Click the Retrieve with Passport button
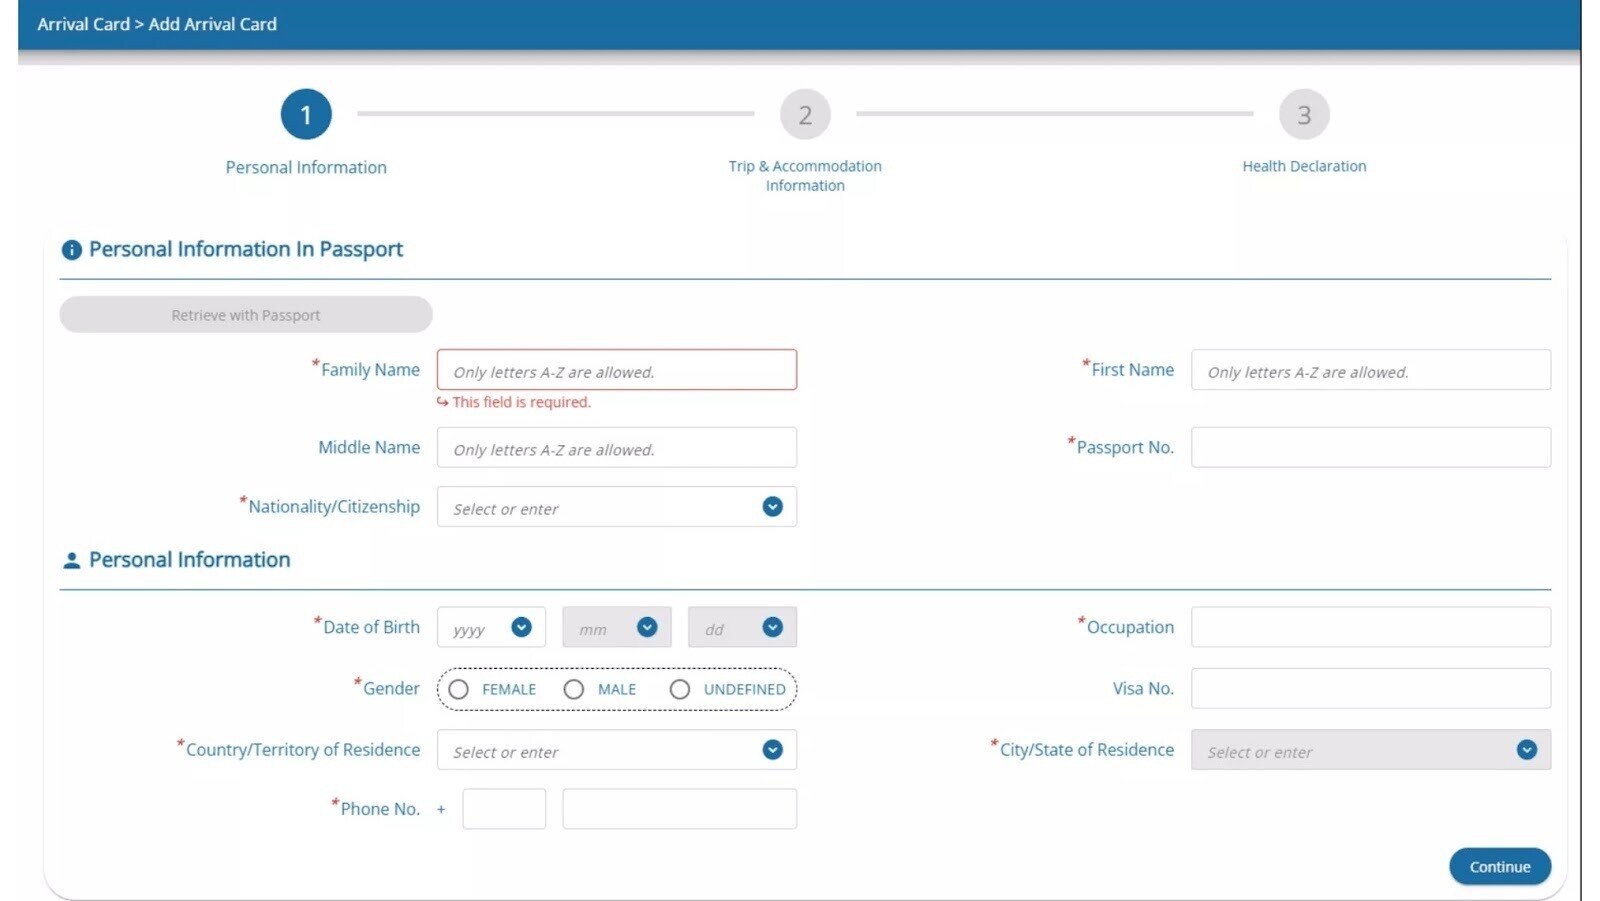This screenshot has height=901, width=1600. [245, 314]
